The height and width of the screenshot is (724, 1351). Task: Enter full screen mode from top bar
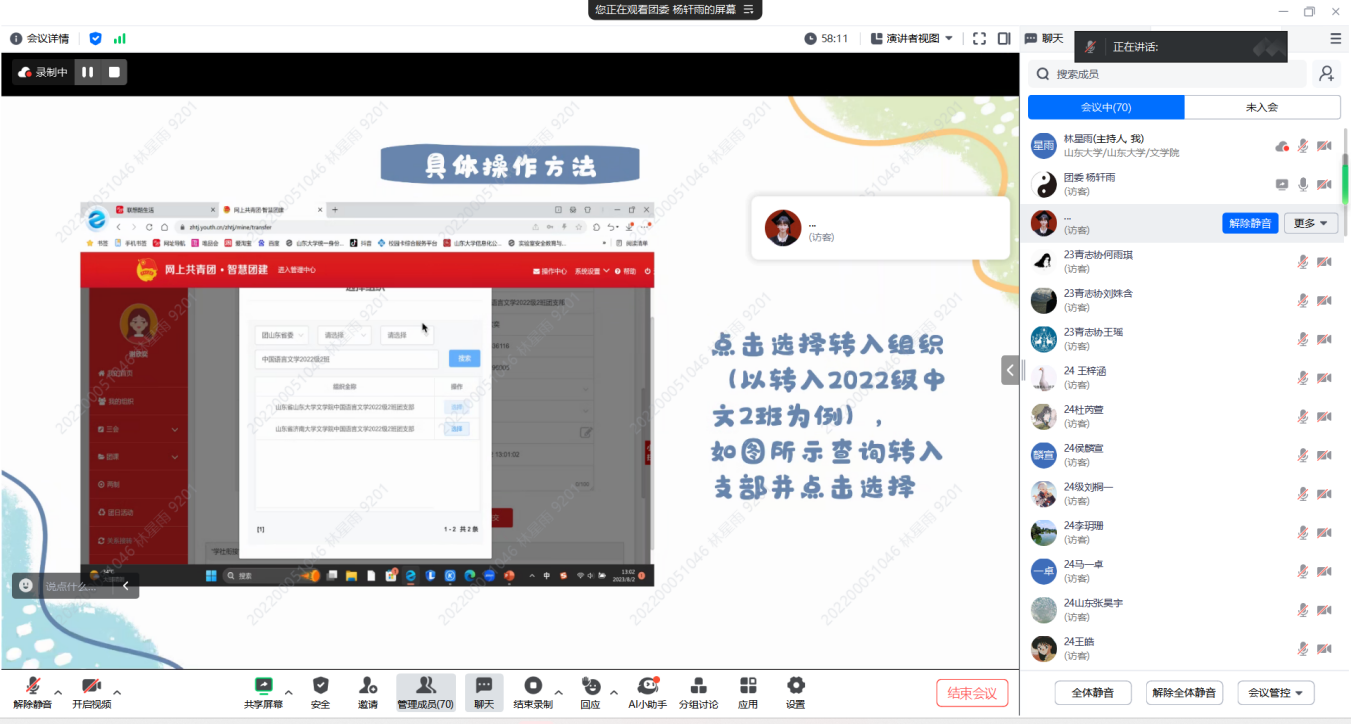click(x=980, y=38)
